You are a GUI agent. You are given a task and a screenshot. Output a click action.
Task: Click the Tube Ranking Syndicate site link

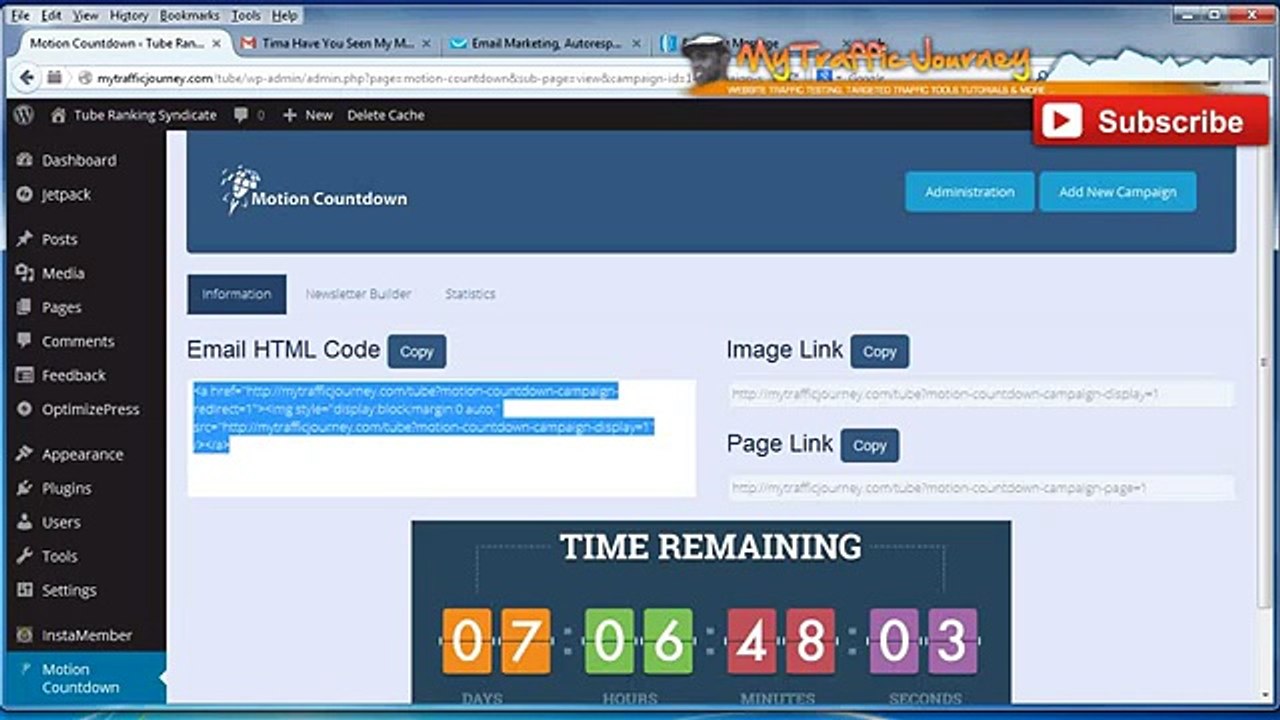(145, 115)
